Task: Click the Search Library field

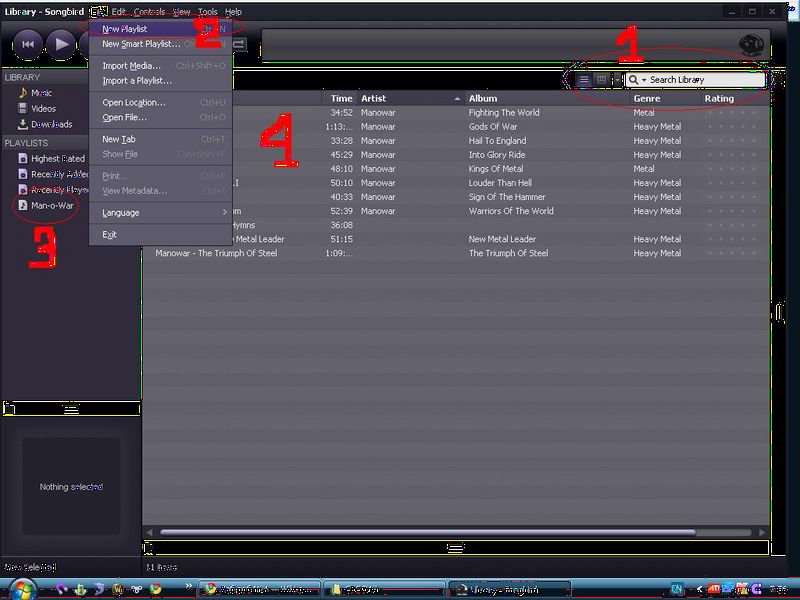Action: tap(705, 80)
